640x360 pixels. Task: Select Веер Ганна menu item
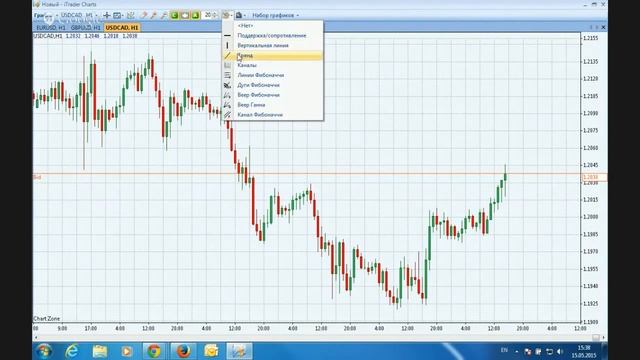point(273,105)
